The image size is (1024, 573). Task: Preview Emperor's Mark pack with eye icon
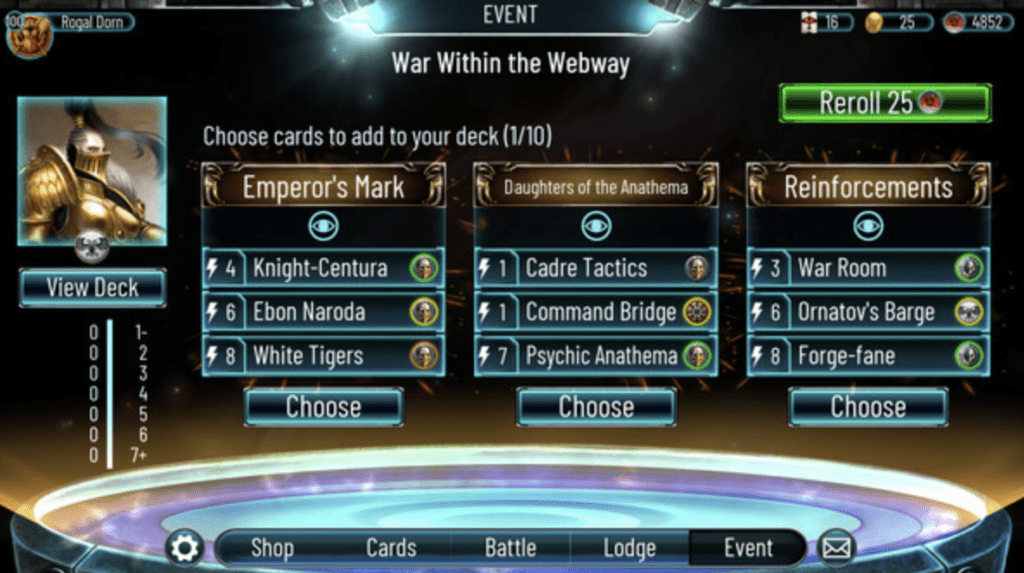[x=323, y=226]
